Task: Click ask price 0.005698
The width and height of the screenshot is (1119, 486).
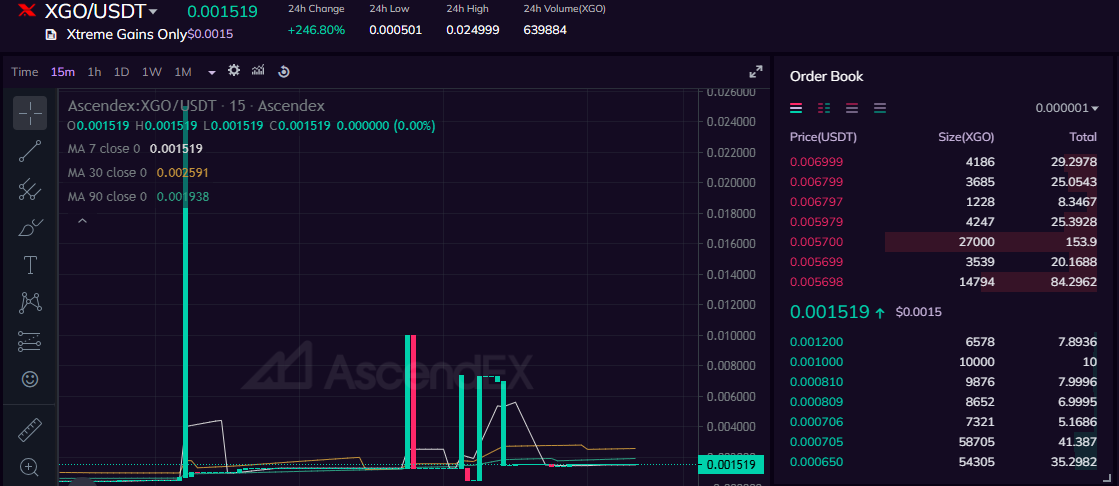Action: (x=816, y=282)
